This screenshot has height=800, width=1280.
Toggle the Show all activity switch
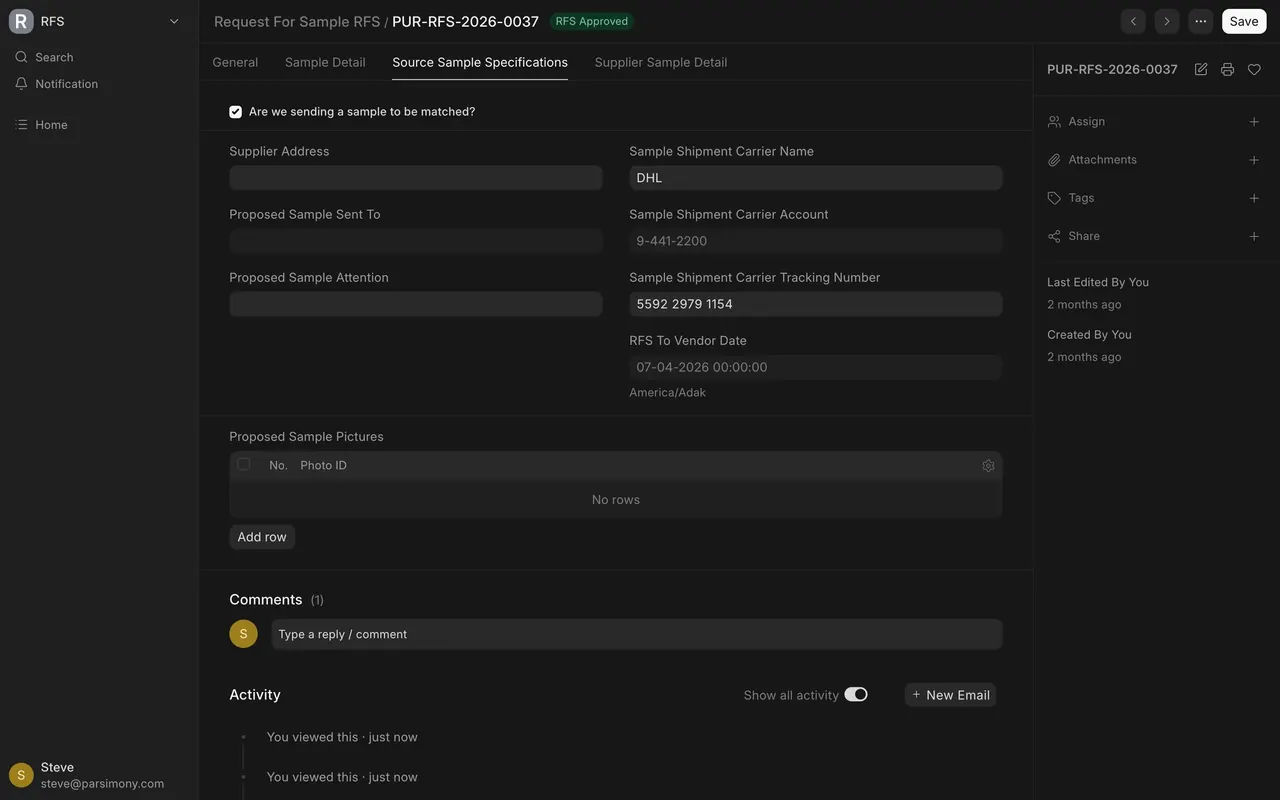856,694
